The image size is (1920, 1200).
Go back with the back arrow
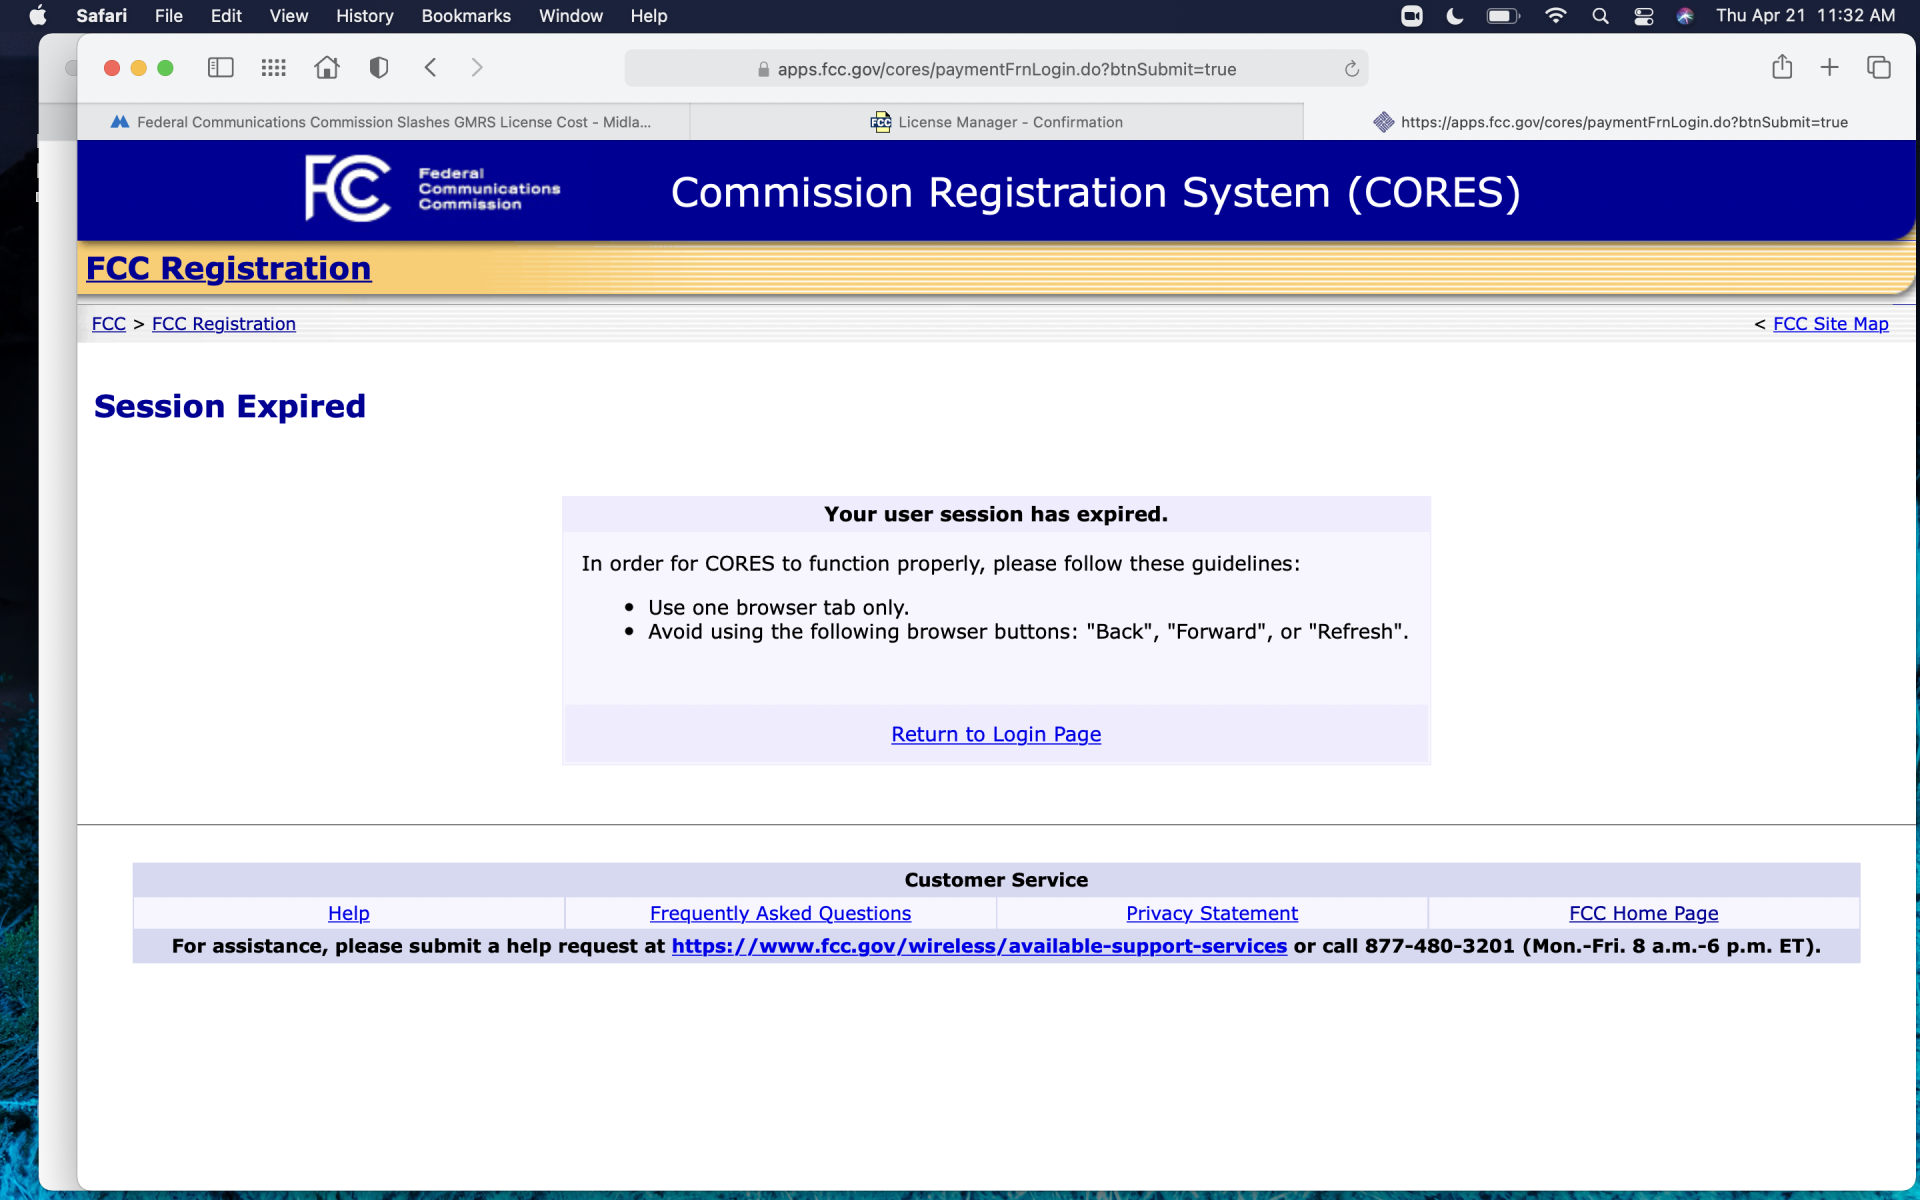430,68
